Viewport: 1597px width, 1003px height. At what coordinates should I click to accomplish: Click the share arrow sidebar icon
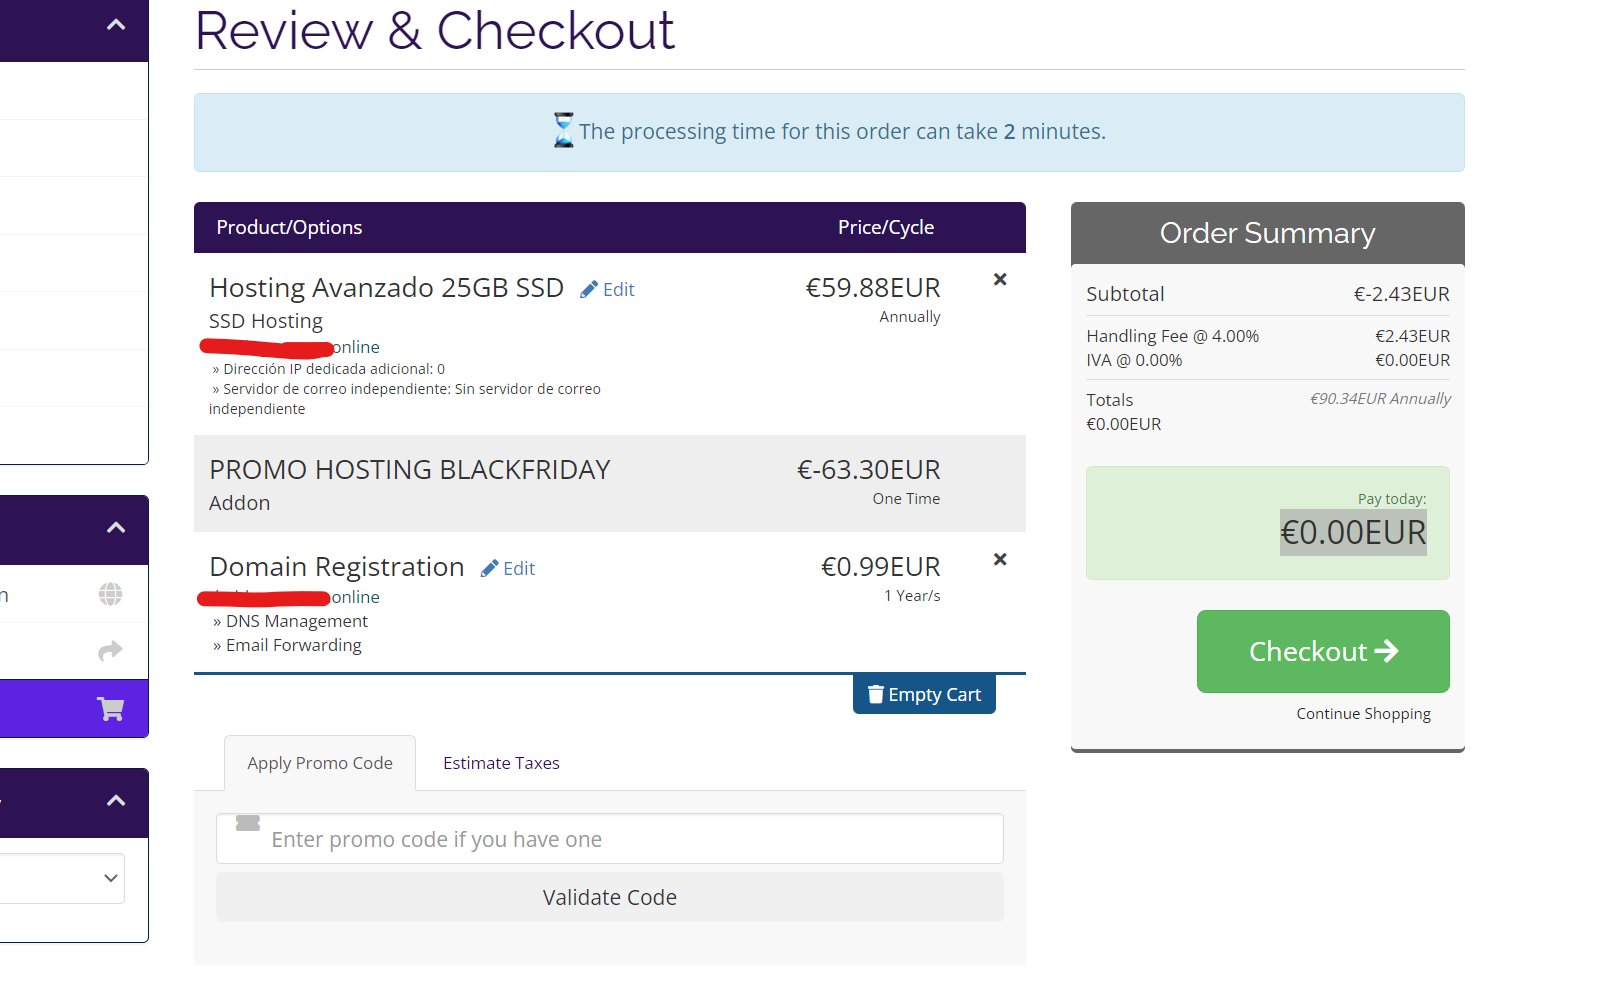pos(110,652)
